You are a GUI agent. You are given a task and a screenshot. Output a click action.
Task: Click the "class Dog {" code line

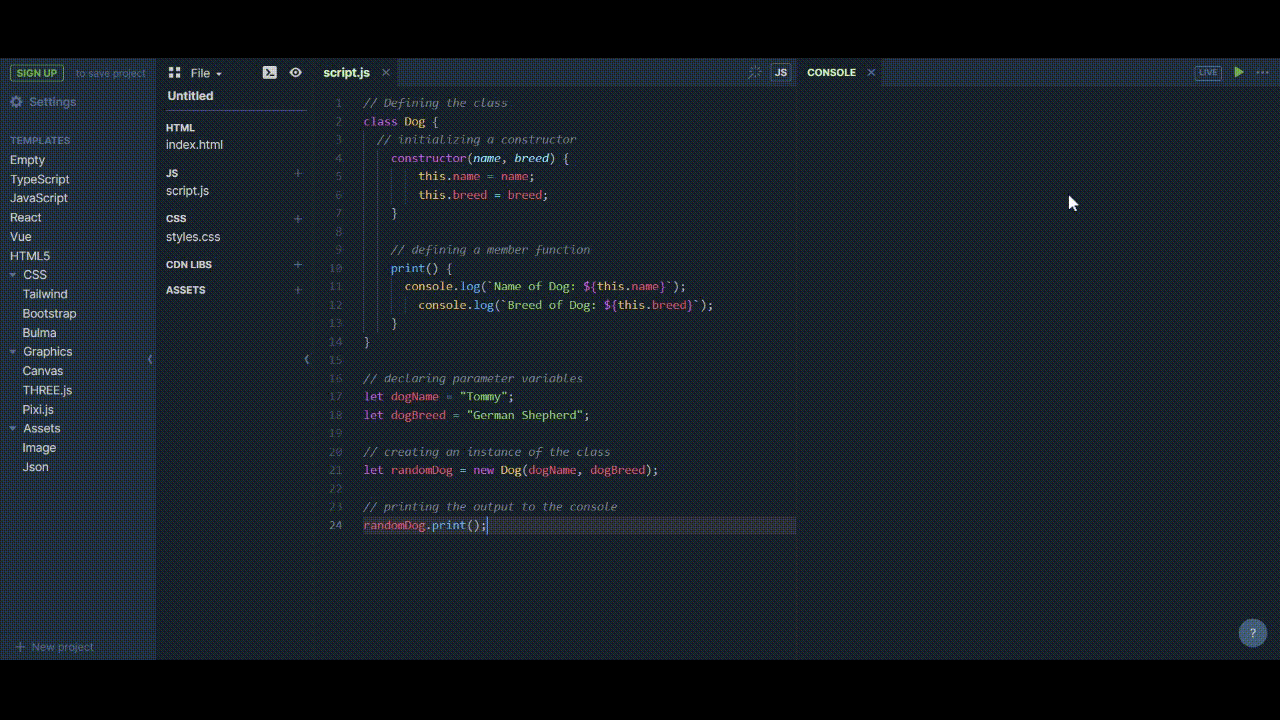401,121
